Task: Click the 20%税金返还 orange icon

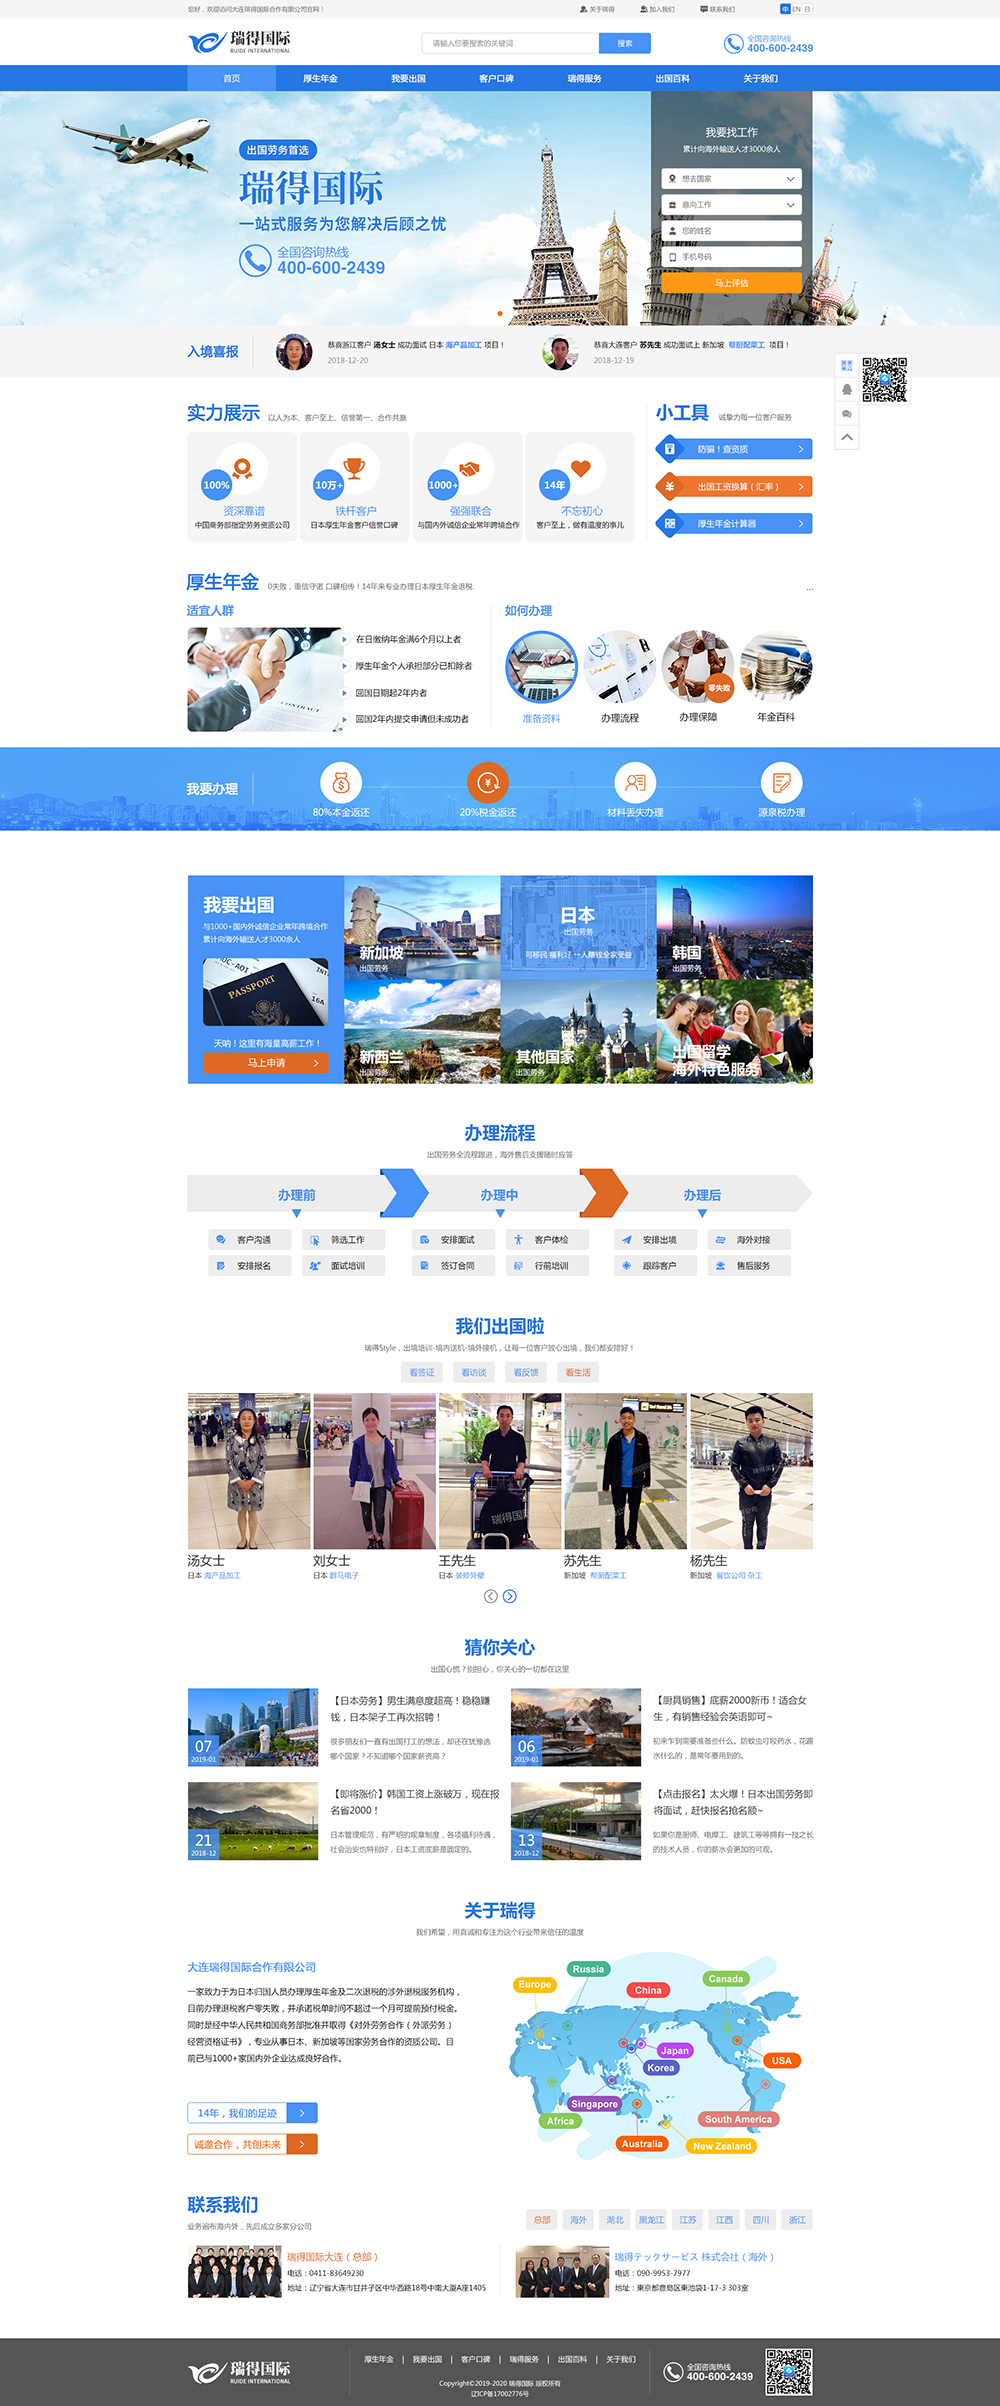Action: 488,782
